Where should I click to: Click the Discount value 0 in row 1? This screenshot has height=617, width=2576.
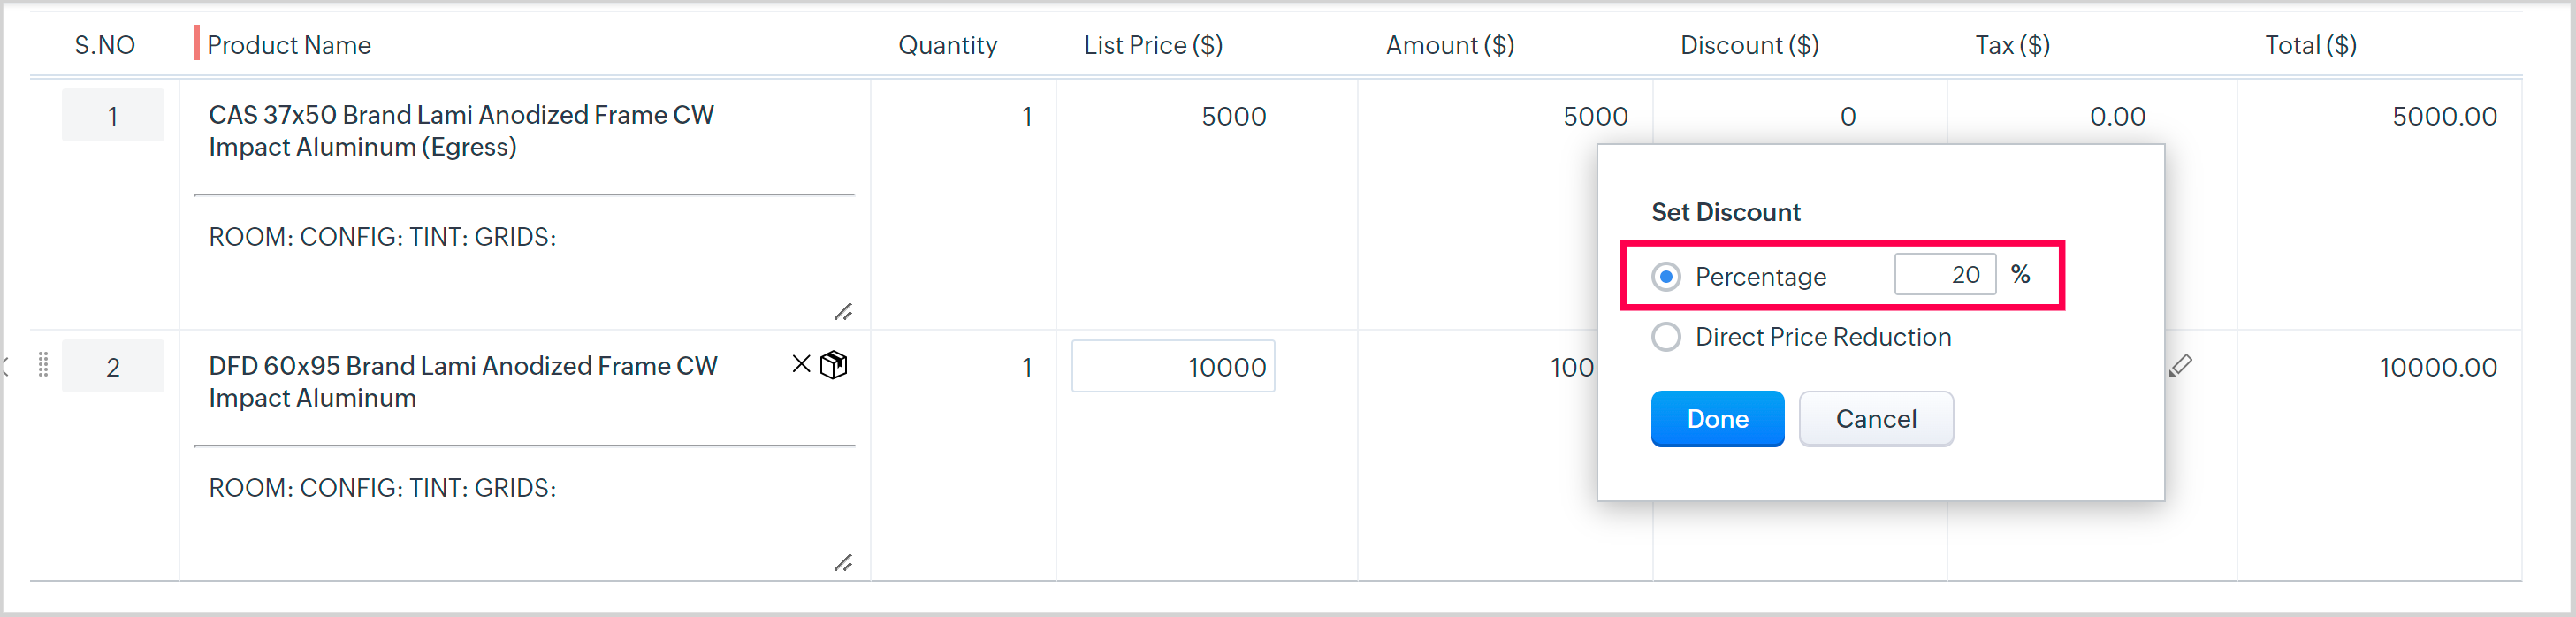coord(1847,117)
